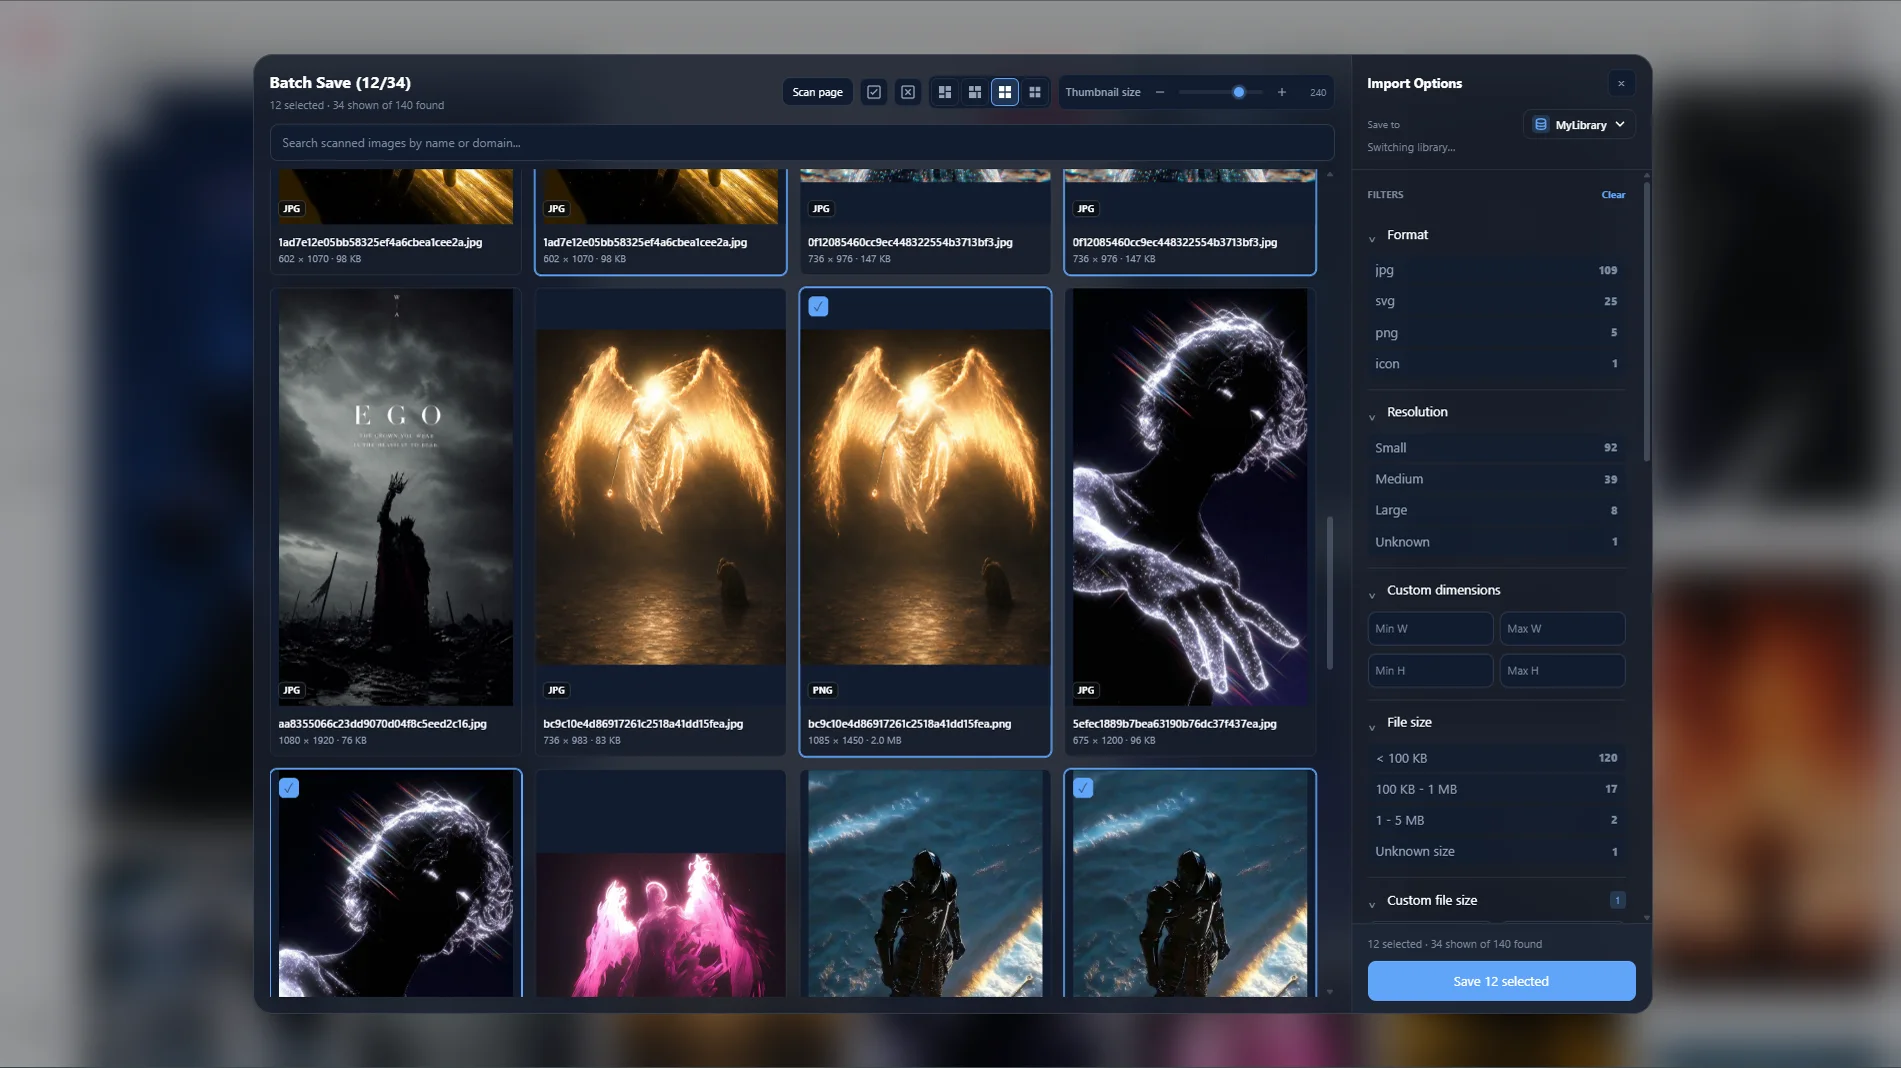Click the Batch Save (12/34) title
Screen dimensions: 1901x1068
(x=340, y=83)
